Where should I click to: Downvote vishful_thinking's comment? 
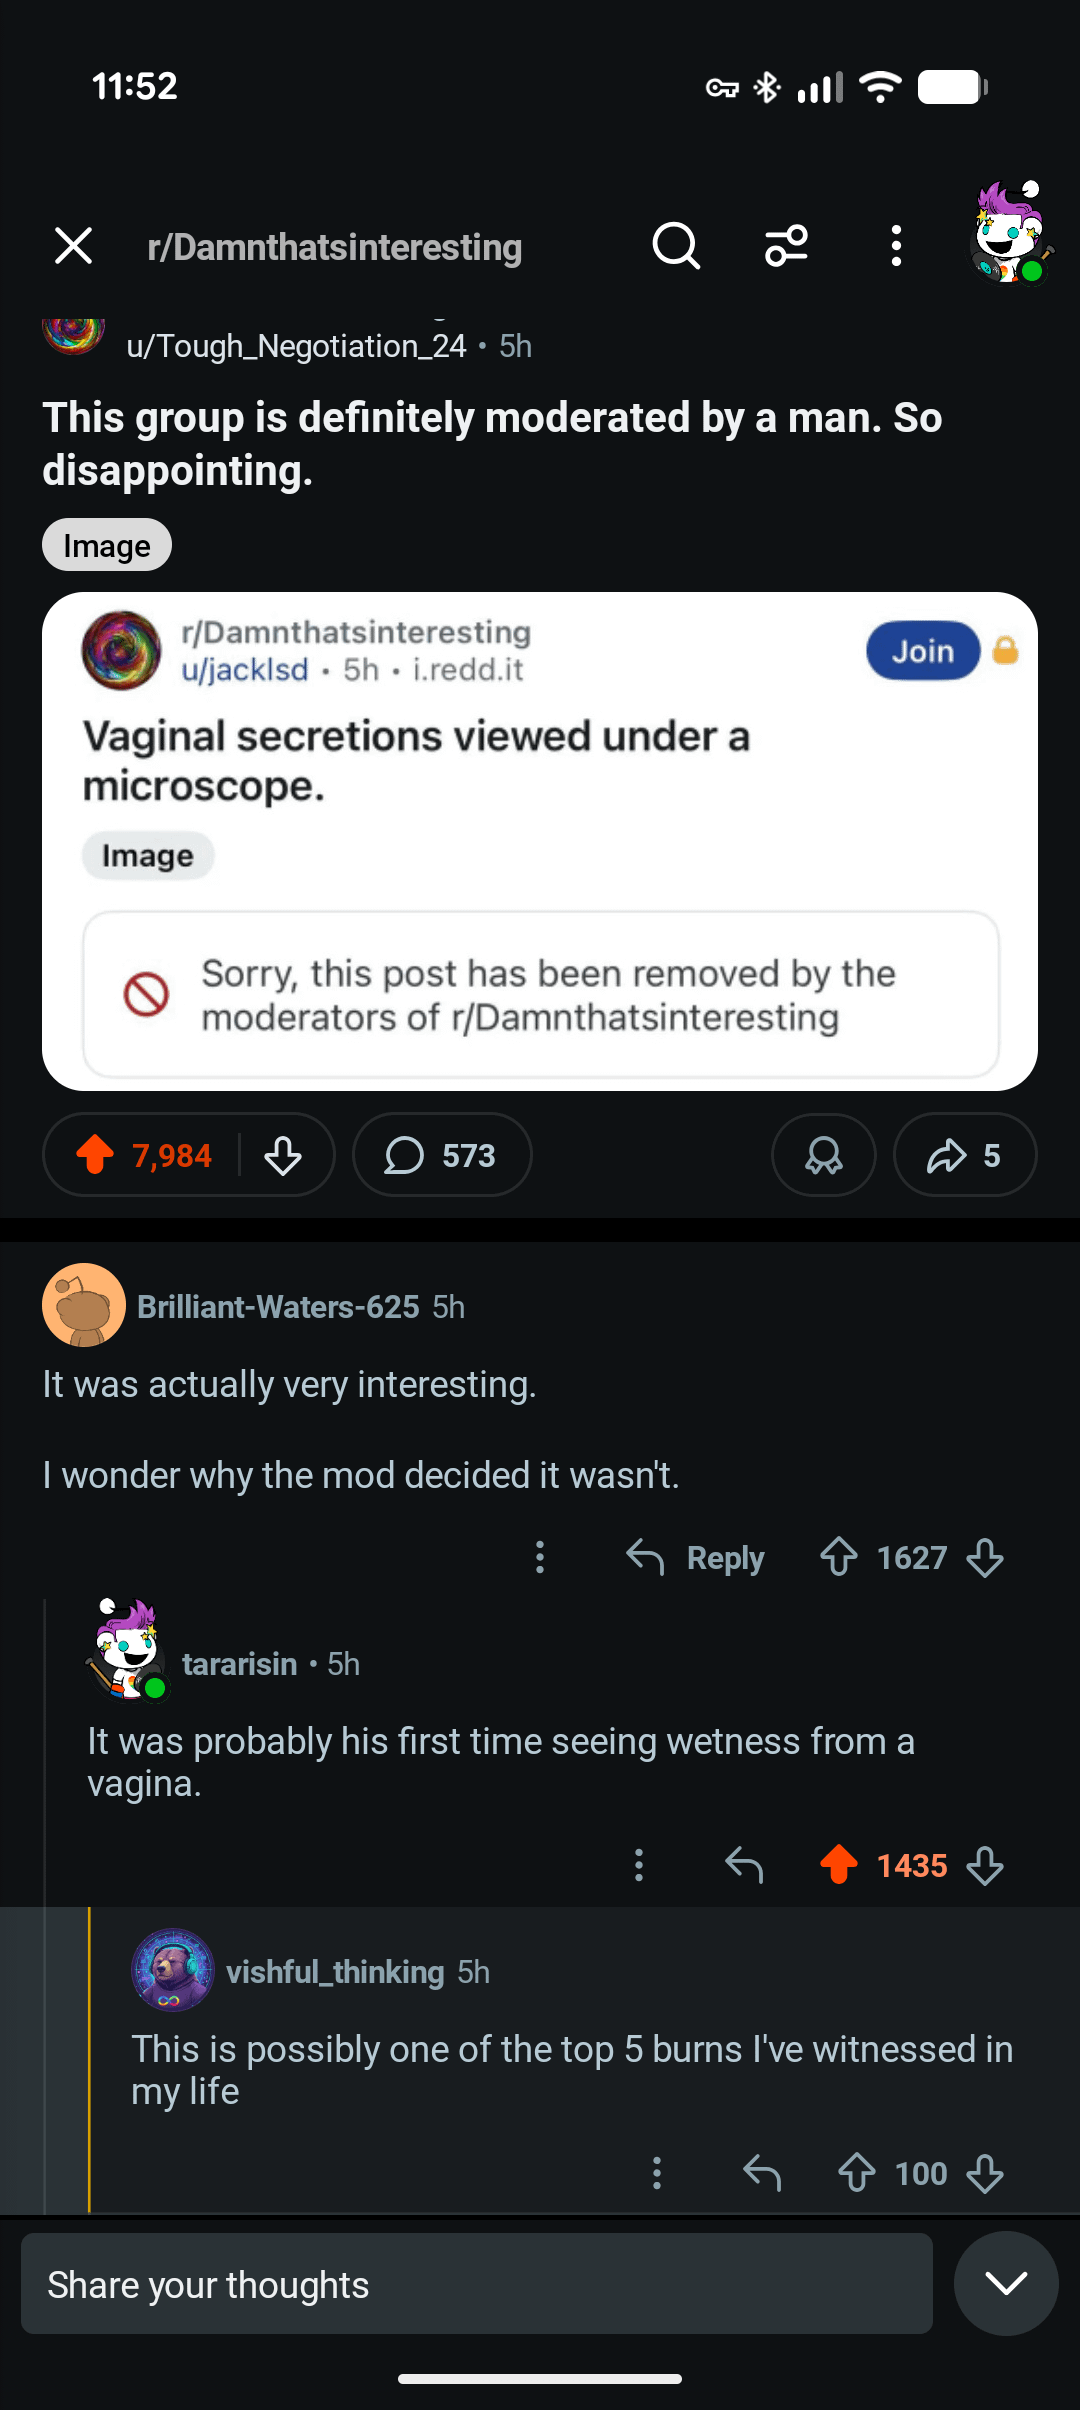[x=985, y=2173]
